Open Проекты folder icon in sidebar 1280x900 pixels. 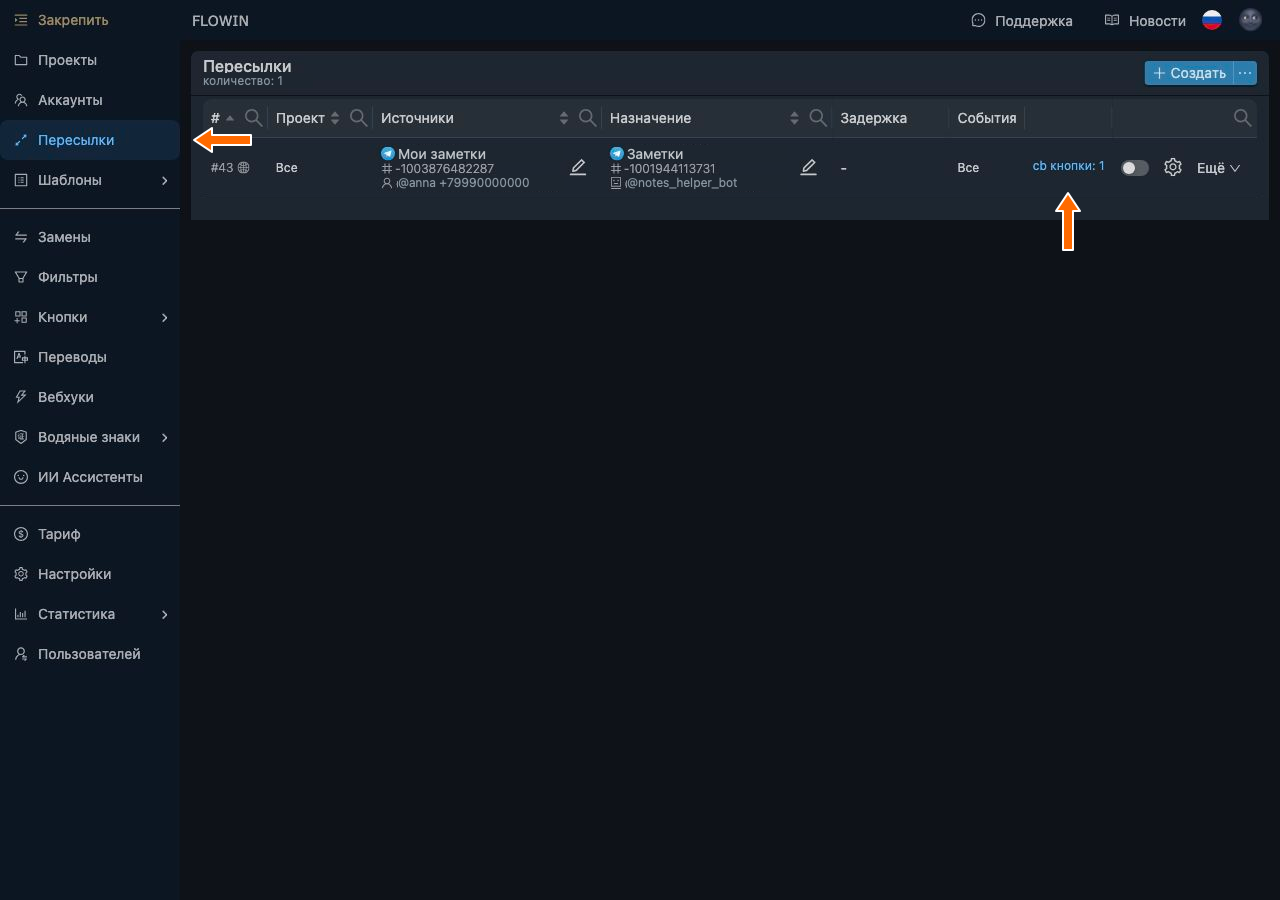21,60
